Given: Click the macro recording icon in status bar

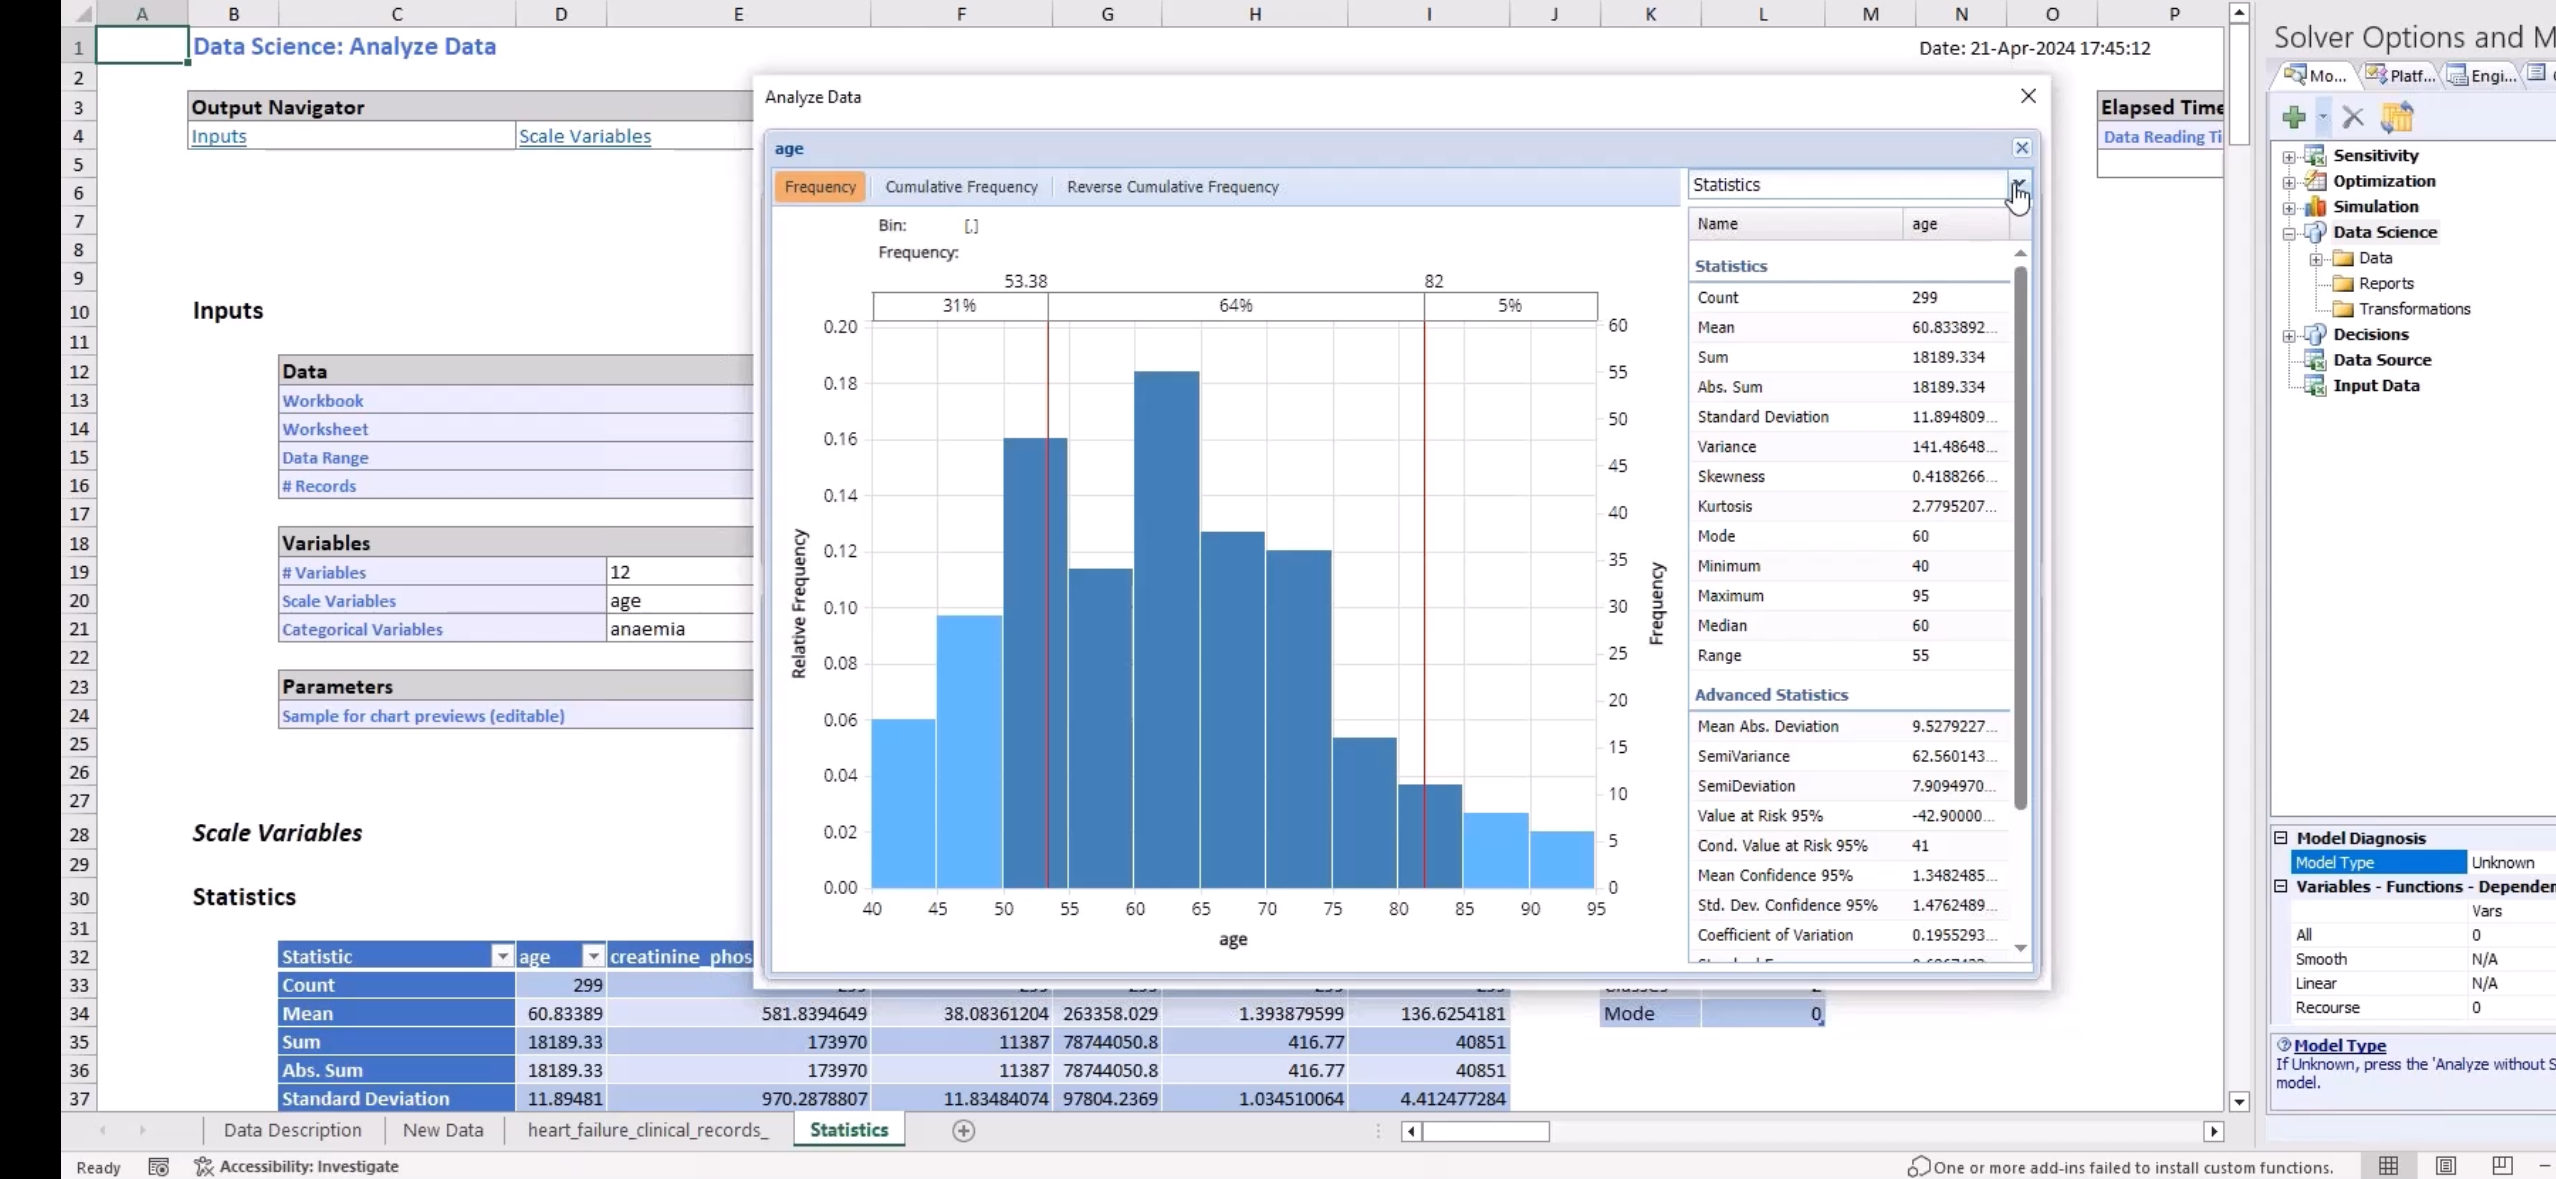Looking at the screenshot, I should (158, 1166).
